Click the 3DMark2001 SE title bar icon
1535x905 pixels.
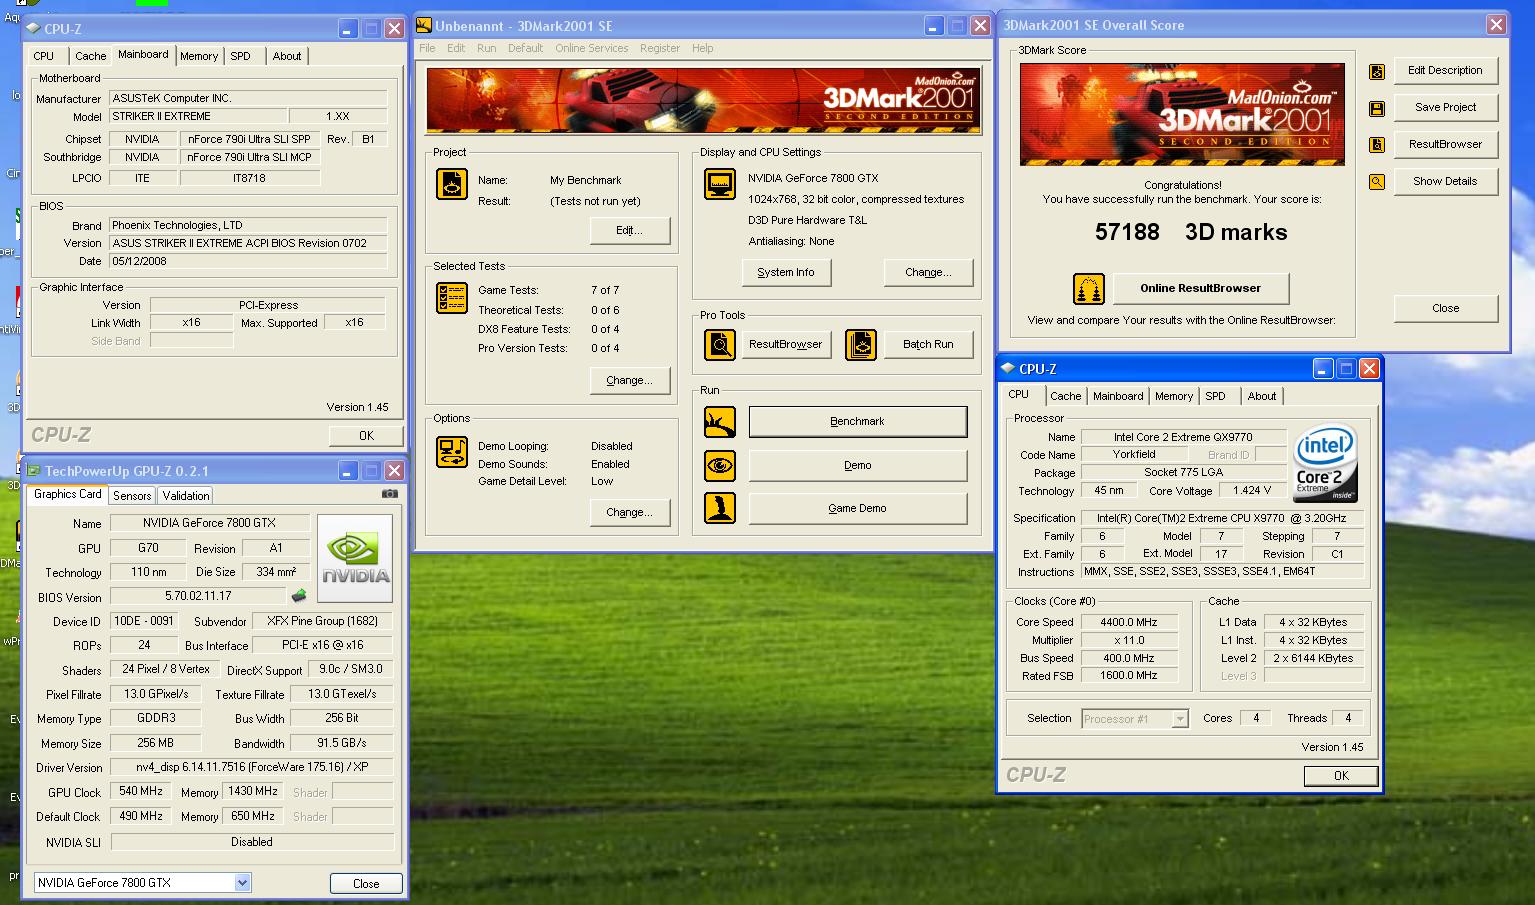click(424, 26)
